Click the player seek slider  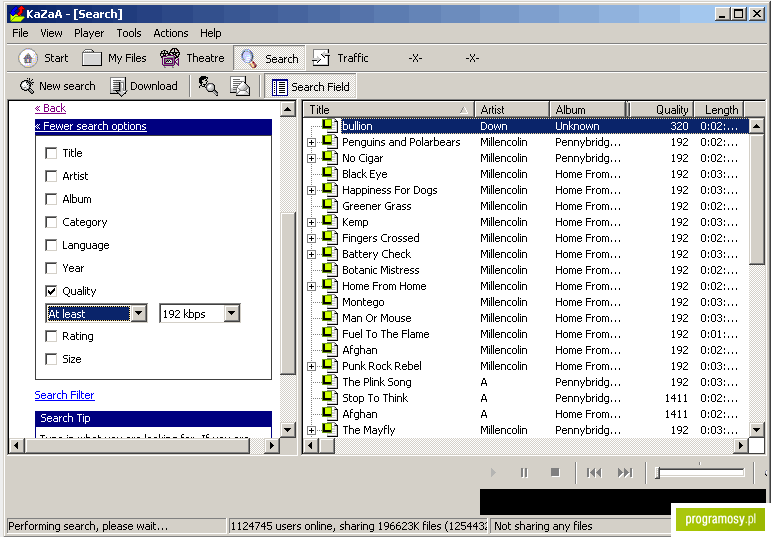click(x=700, y=473)
